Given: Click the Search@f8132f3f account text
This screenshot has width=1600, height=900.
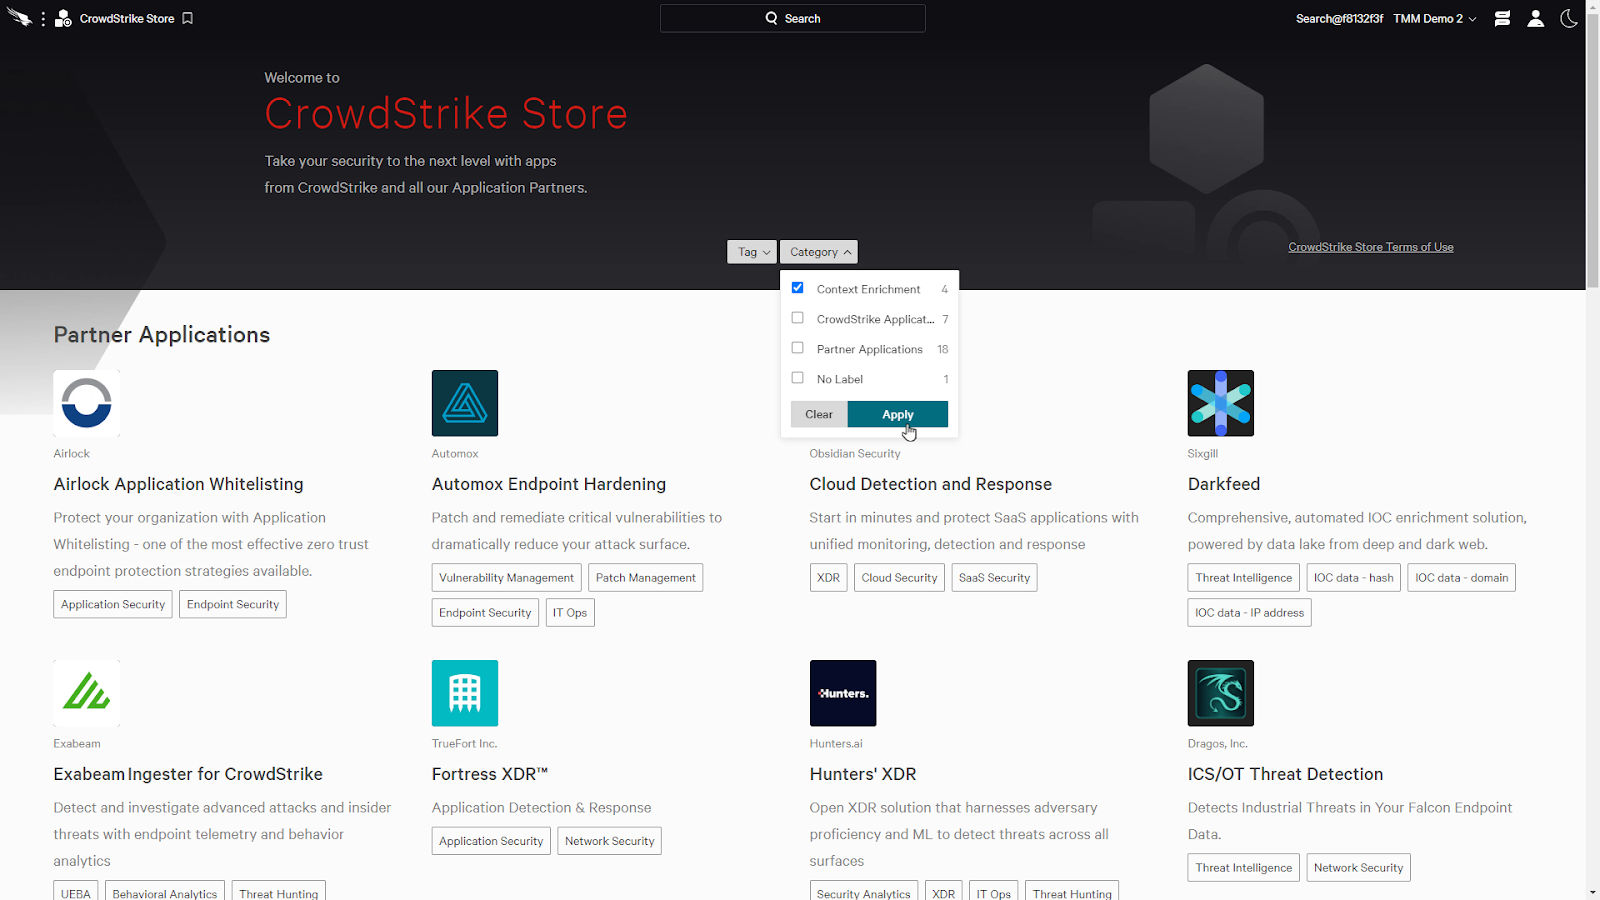Looking at the screenshot, I should tap(1339, 18).
